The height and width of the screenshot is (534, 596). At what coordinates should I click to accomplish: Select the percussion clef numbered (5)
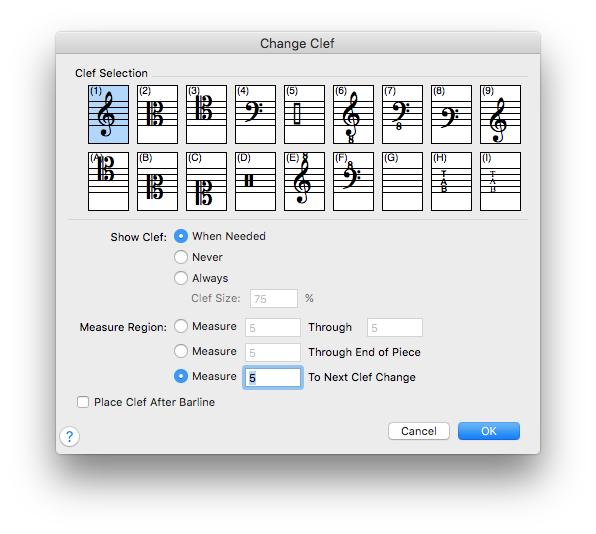click(304, 114)
